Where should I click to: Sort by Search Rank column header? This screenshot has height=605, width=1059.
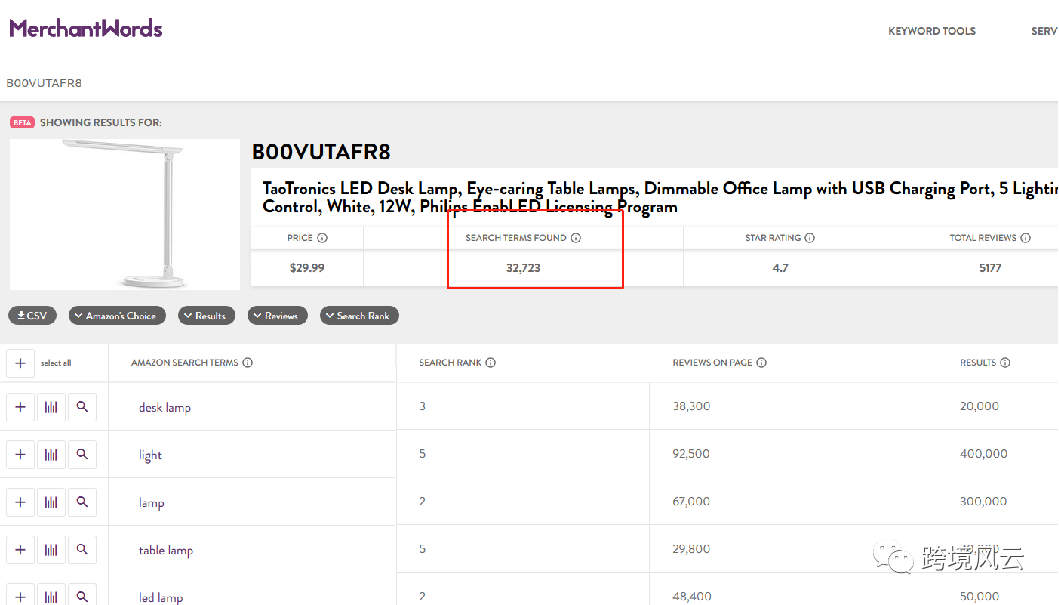pos(450,363)
